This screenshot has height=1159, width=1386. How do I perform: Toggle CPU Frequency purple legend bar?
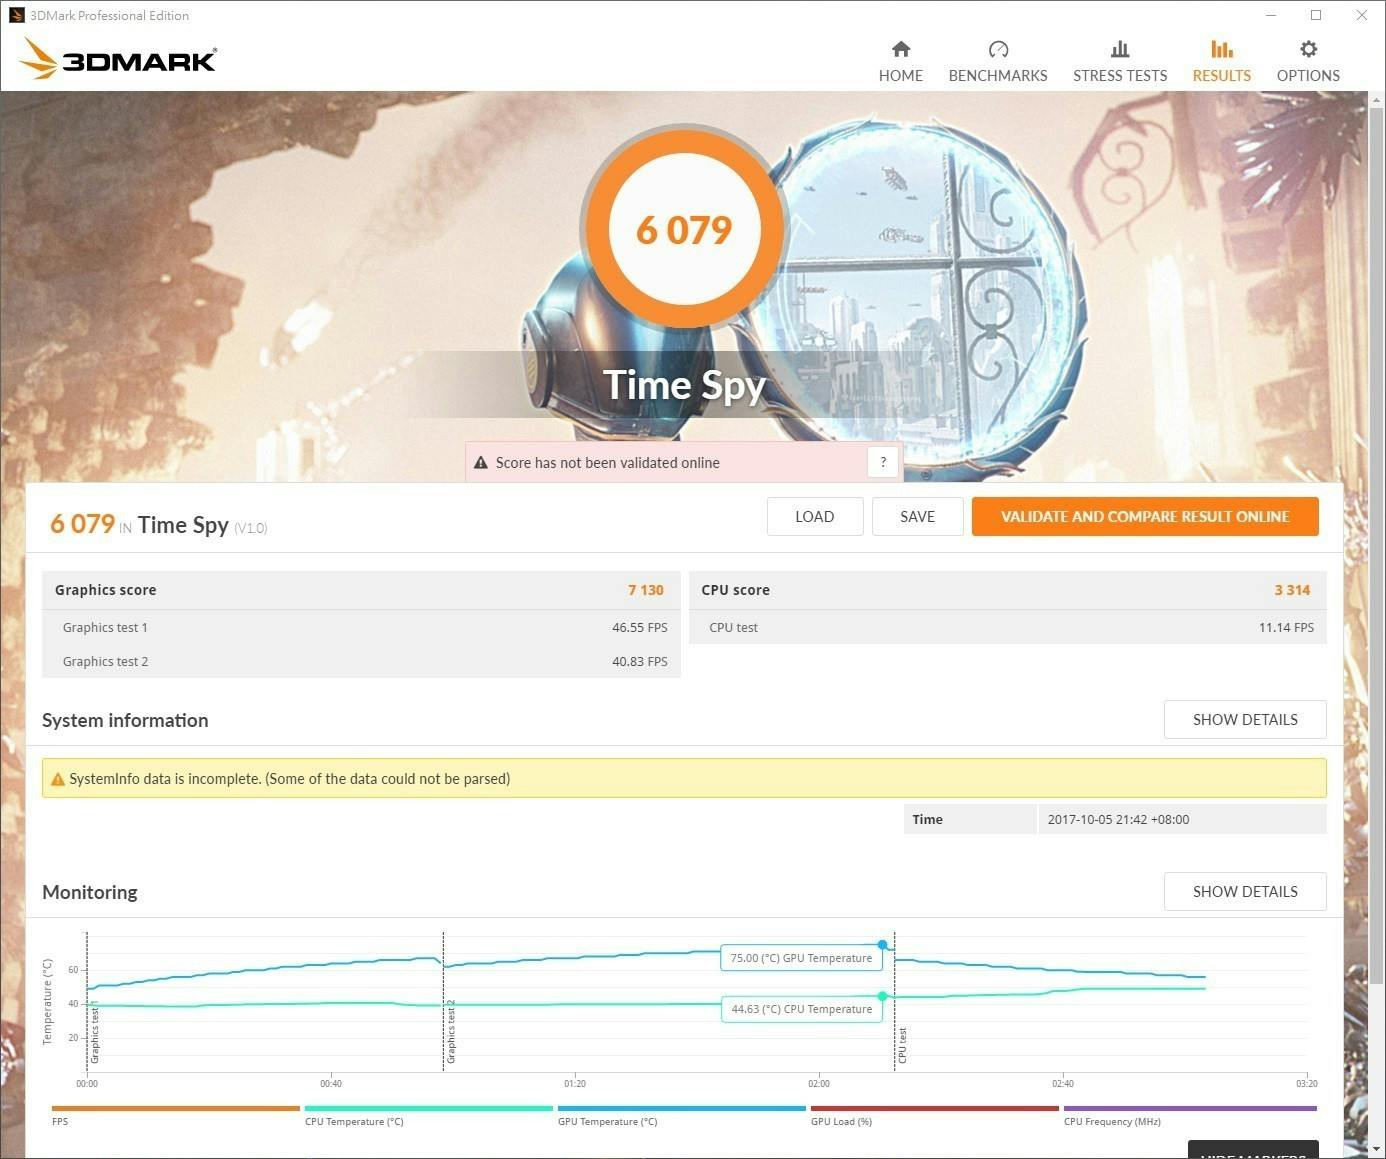(1190, 1108)
